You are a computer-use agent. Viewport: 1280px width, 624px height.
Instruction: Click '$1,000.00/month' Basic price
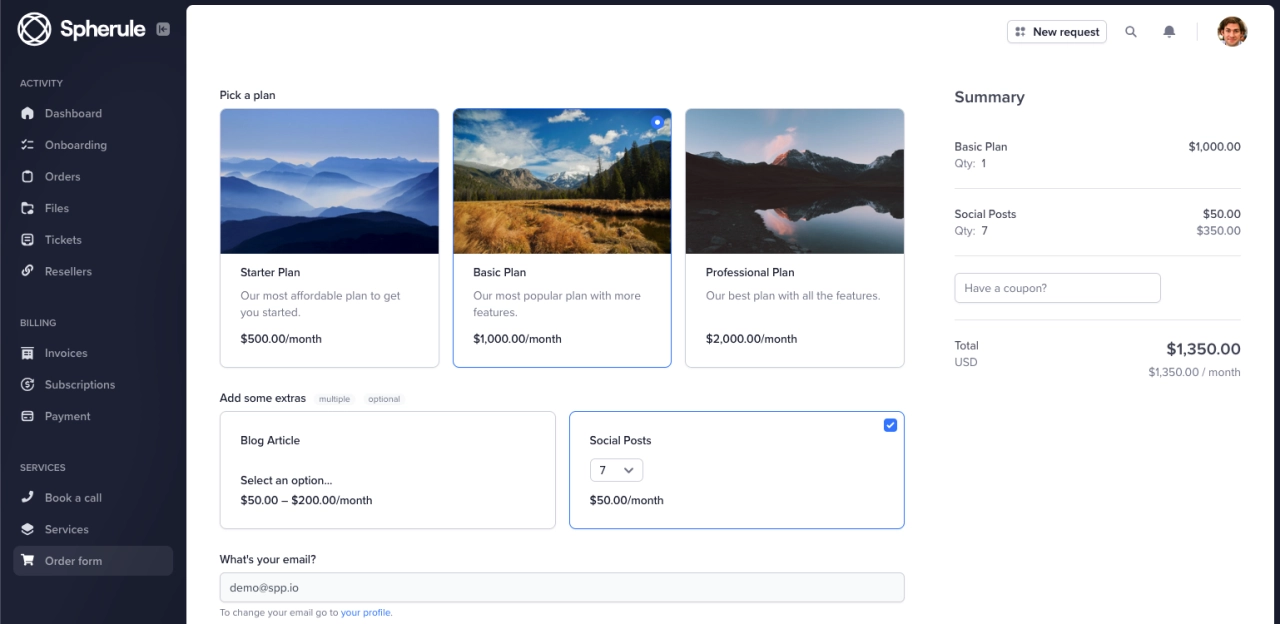[x=517, y=339]
